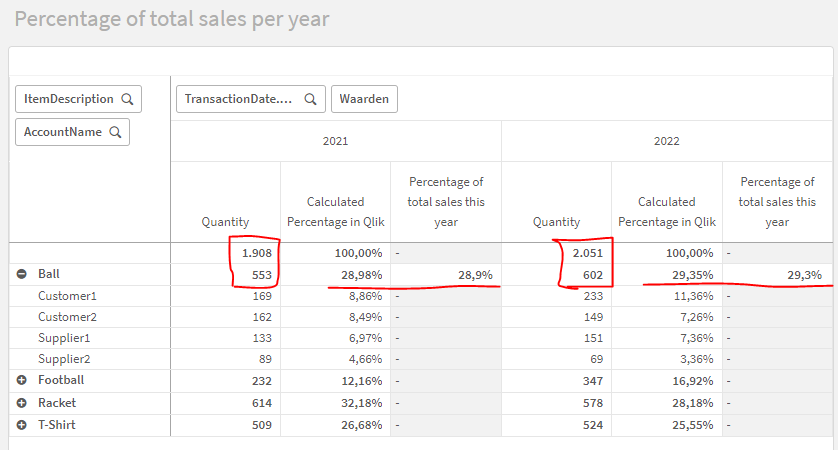Click the Ball 2021 quantity cell 553
This screenshot has height=450, width=838.
tap(259, 274)
